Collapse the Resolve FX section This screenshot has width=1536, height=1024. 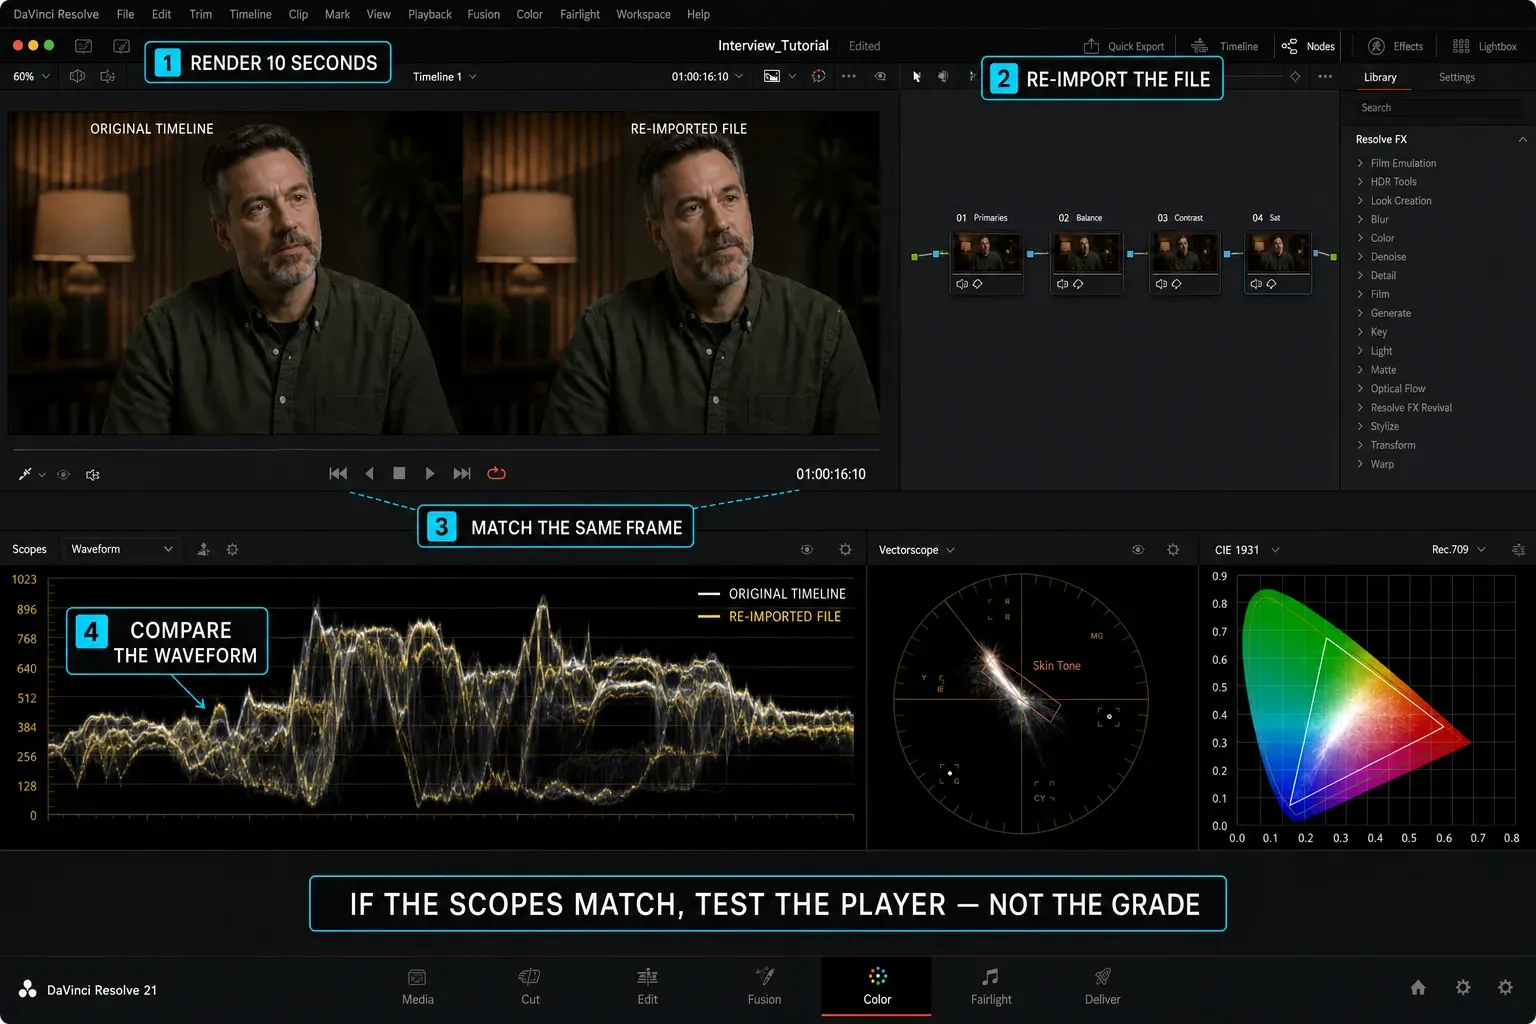click(1522, 139)
